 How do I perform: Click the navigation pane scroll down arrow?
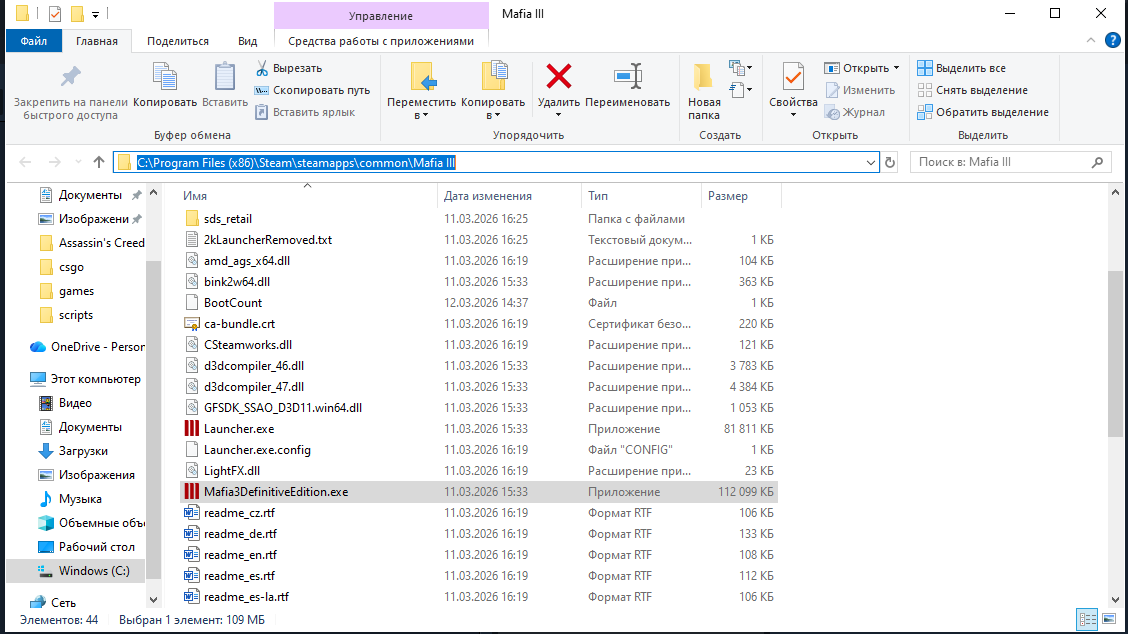(x=153, y=599)
